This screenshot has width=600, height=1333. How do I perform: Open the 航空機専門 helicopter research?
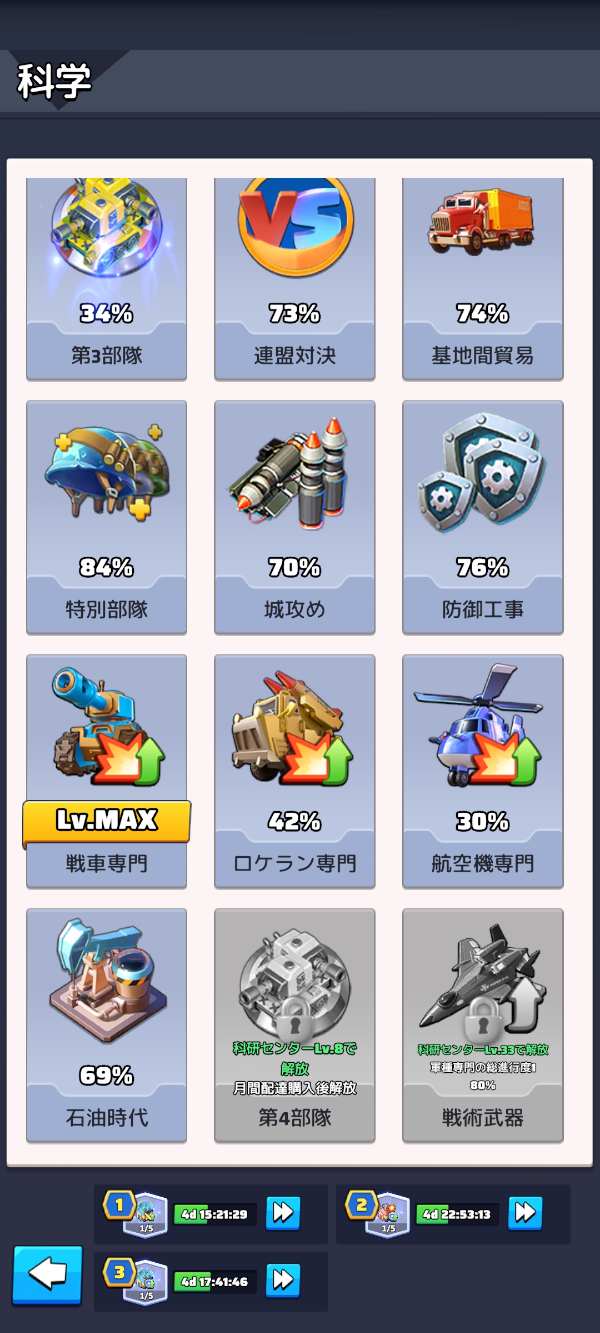coord(482,771)
